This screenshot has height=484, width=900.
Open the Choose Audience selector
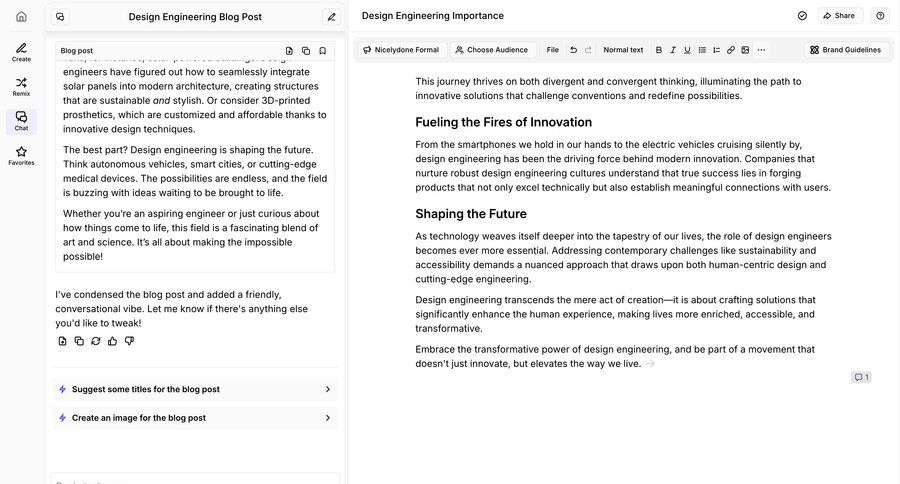pyautogui.click(x=491, y=50)
